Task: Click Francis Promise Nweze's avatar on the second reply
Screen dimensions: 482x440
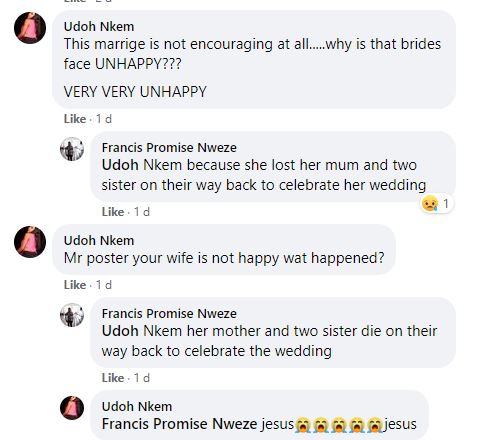Action: (72, 315)
